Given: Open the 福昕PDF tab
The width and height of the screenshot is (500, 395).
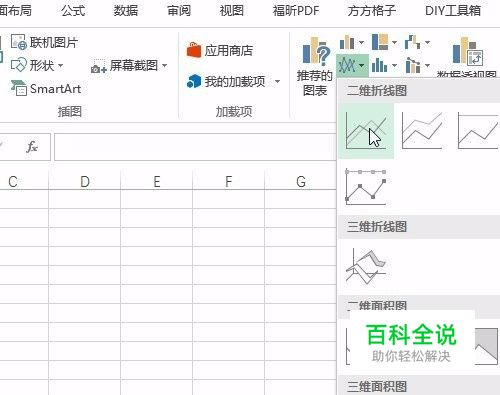Looking at the screenshot, I should pos(296,11).
